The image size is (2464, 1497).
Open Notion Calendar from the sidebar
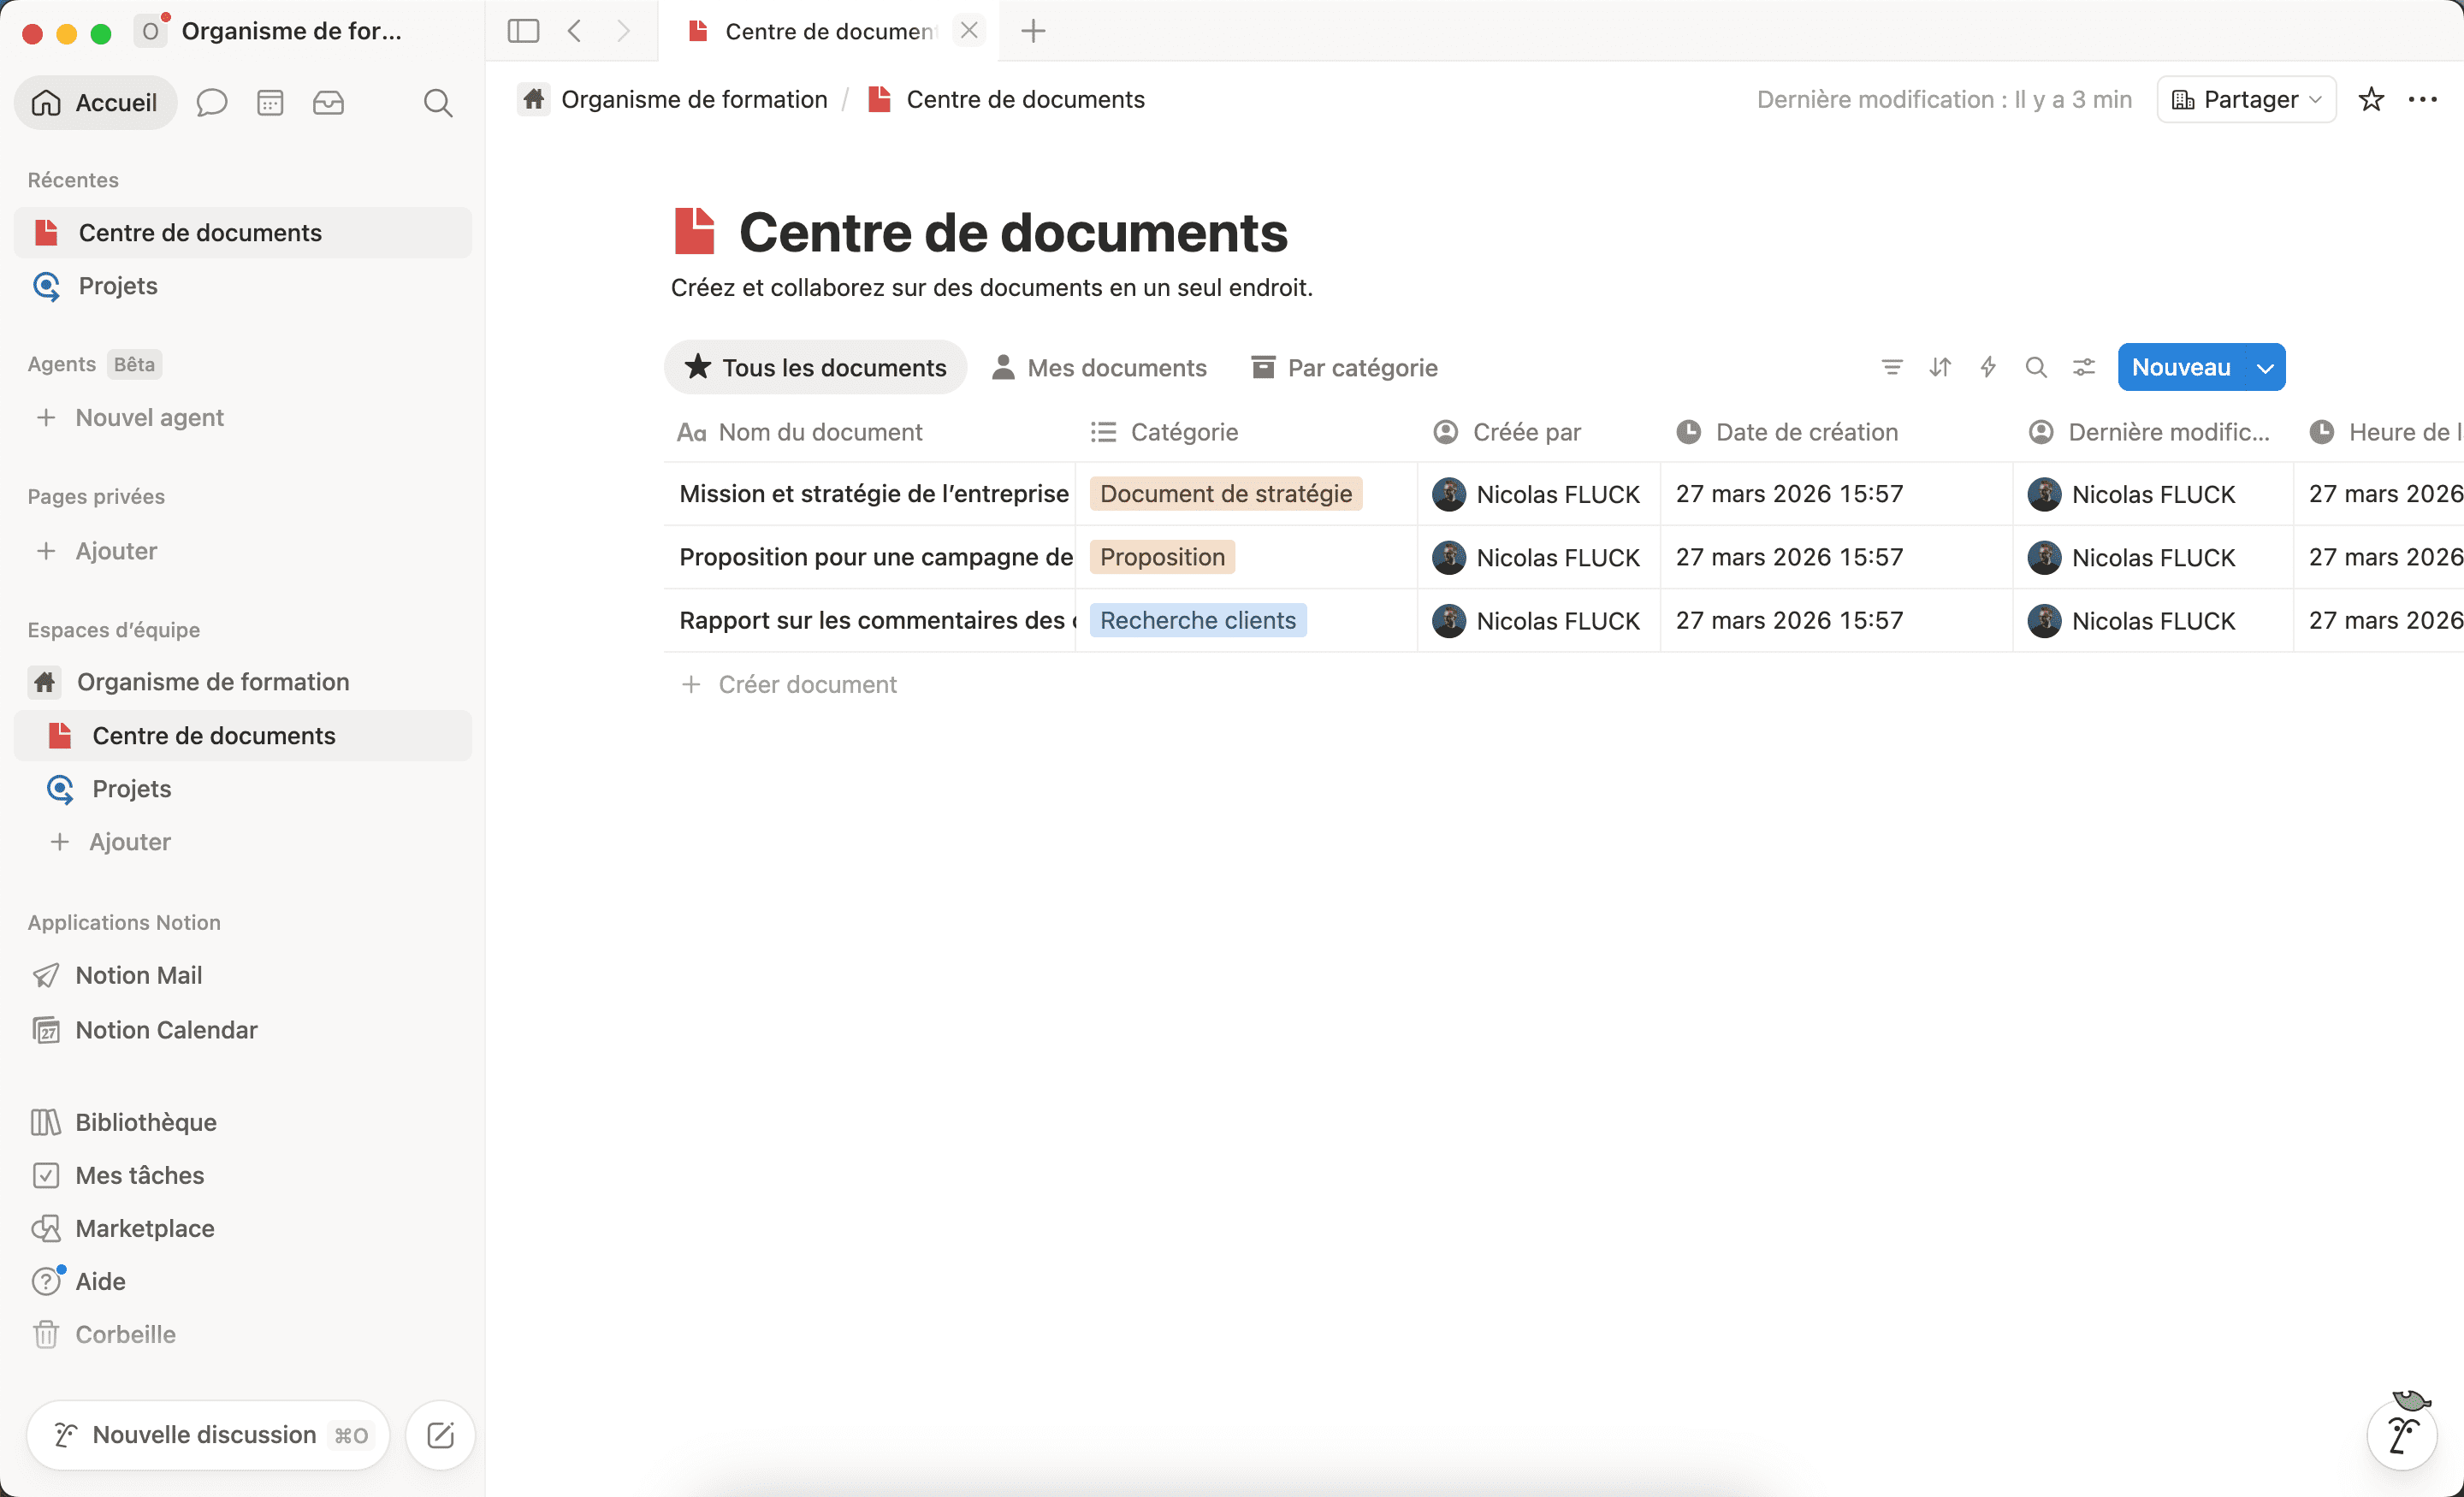[x=166, y=1029]
